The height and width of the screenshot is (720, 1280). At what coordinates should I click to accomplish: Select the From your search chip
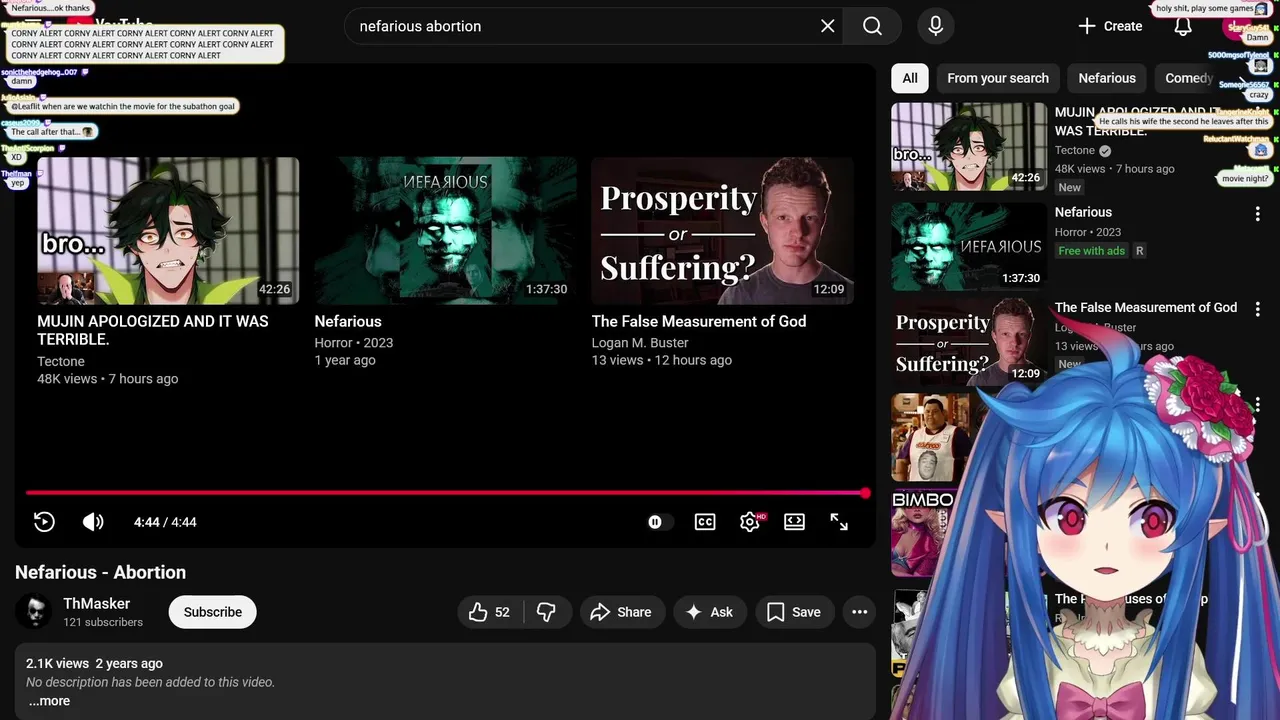coord(998,78)
